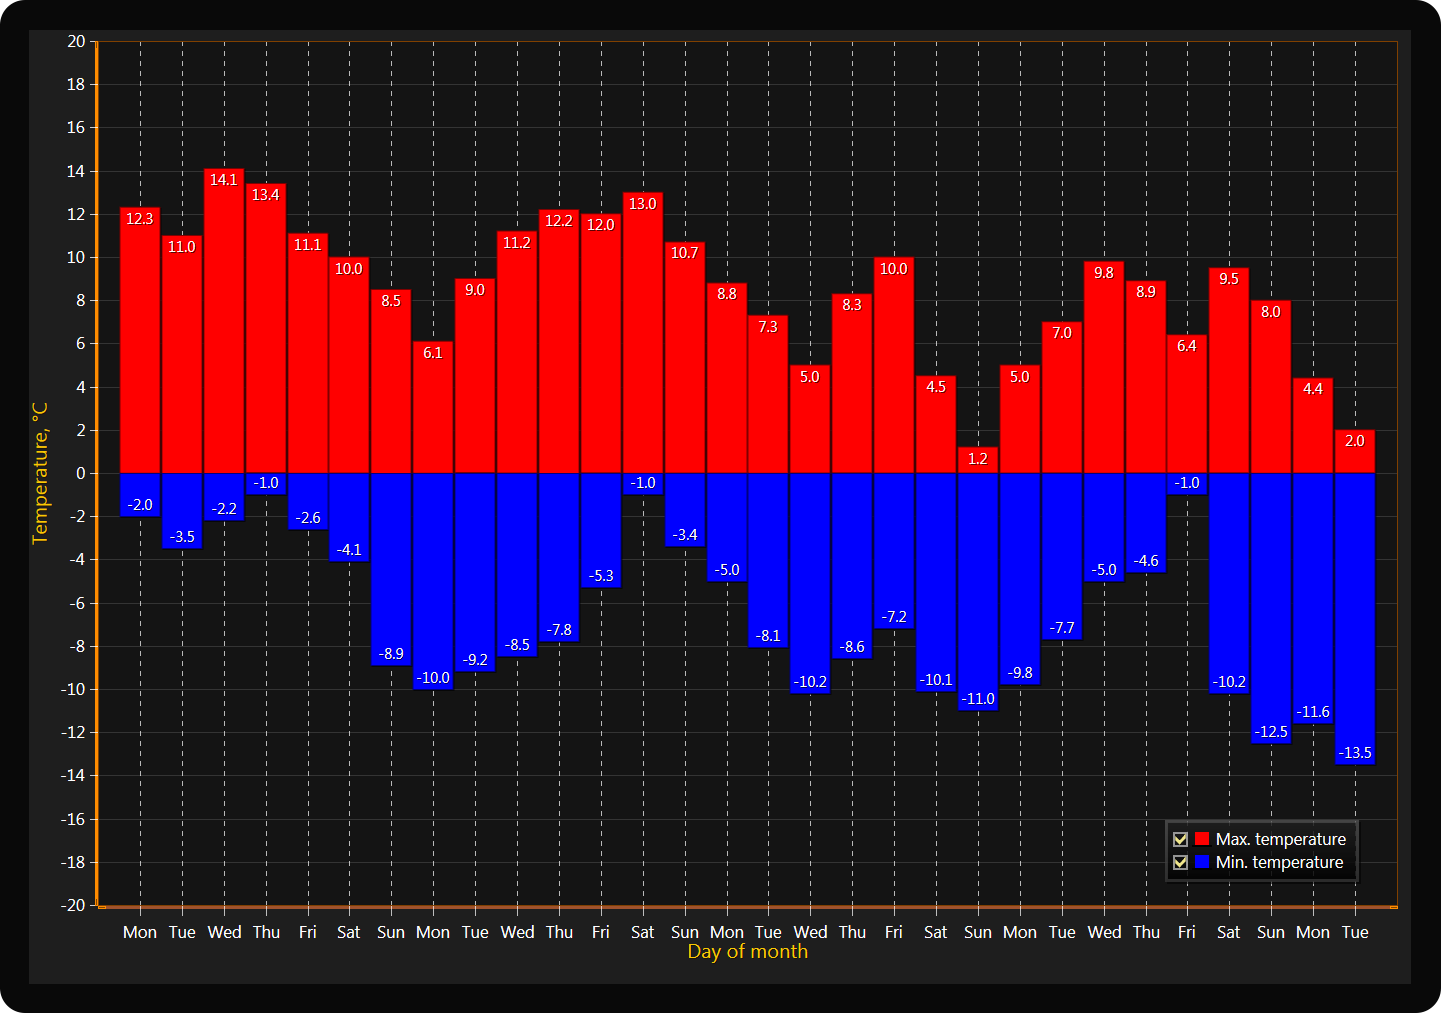Click the 'Min. temperature' legend label
The height and width of the screenshot is (1013, 1441).
coord(1279,862)
